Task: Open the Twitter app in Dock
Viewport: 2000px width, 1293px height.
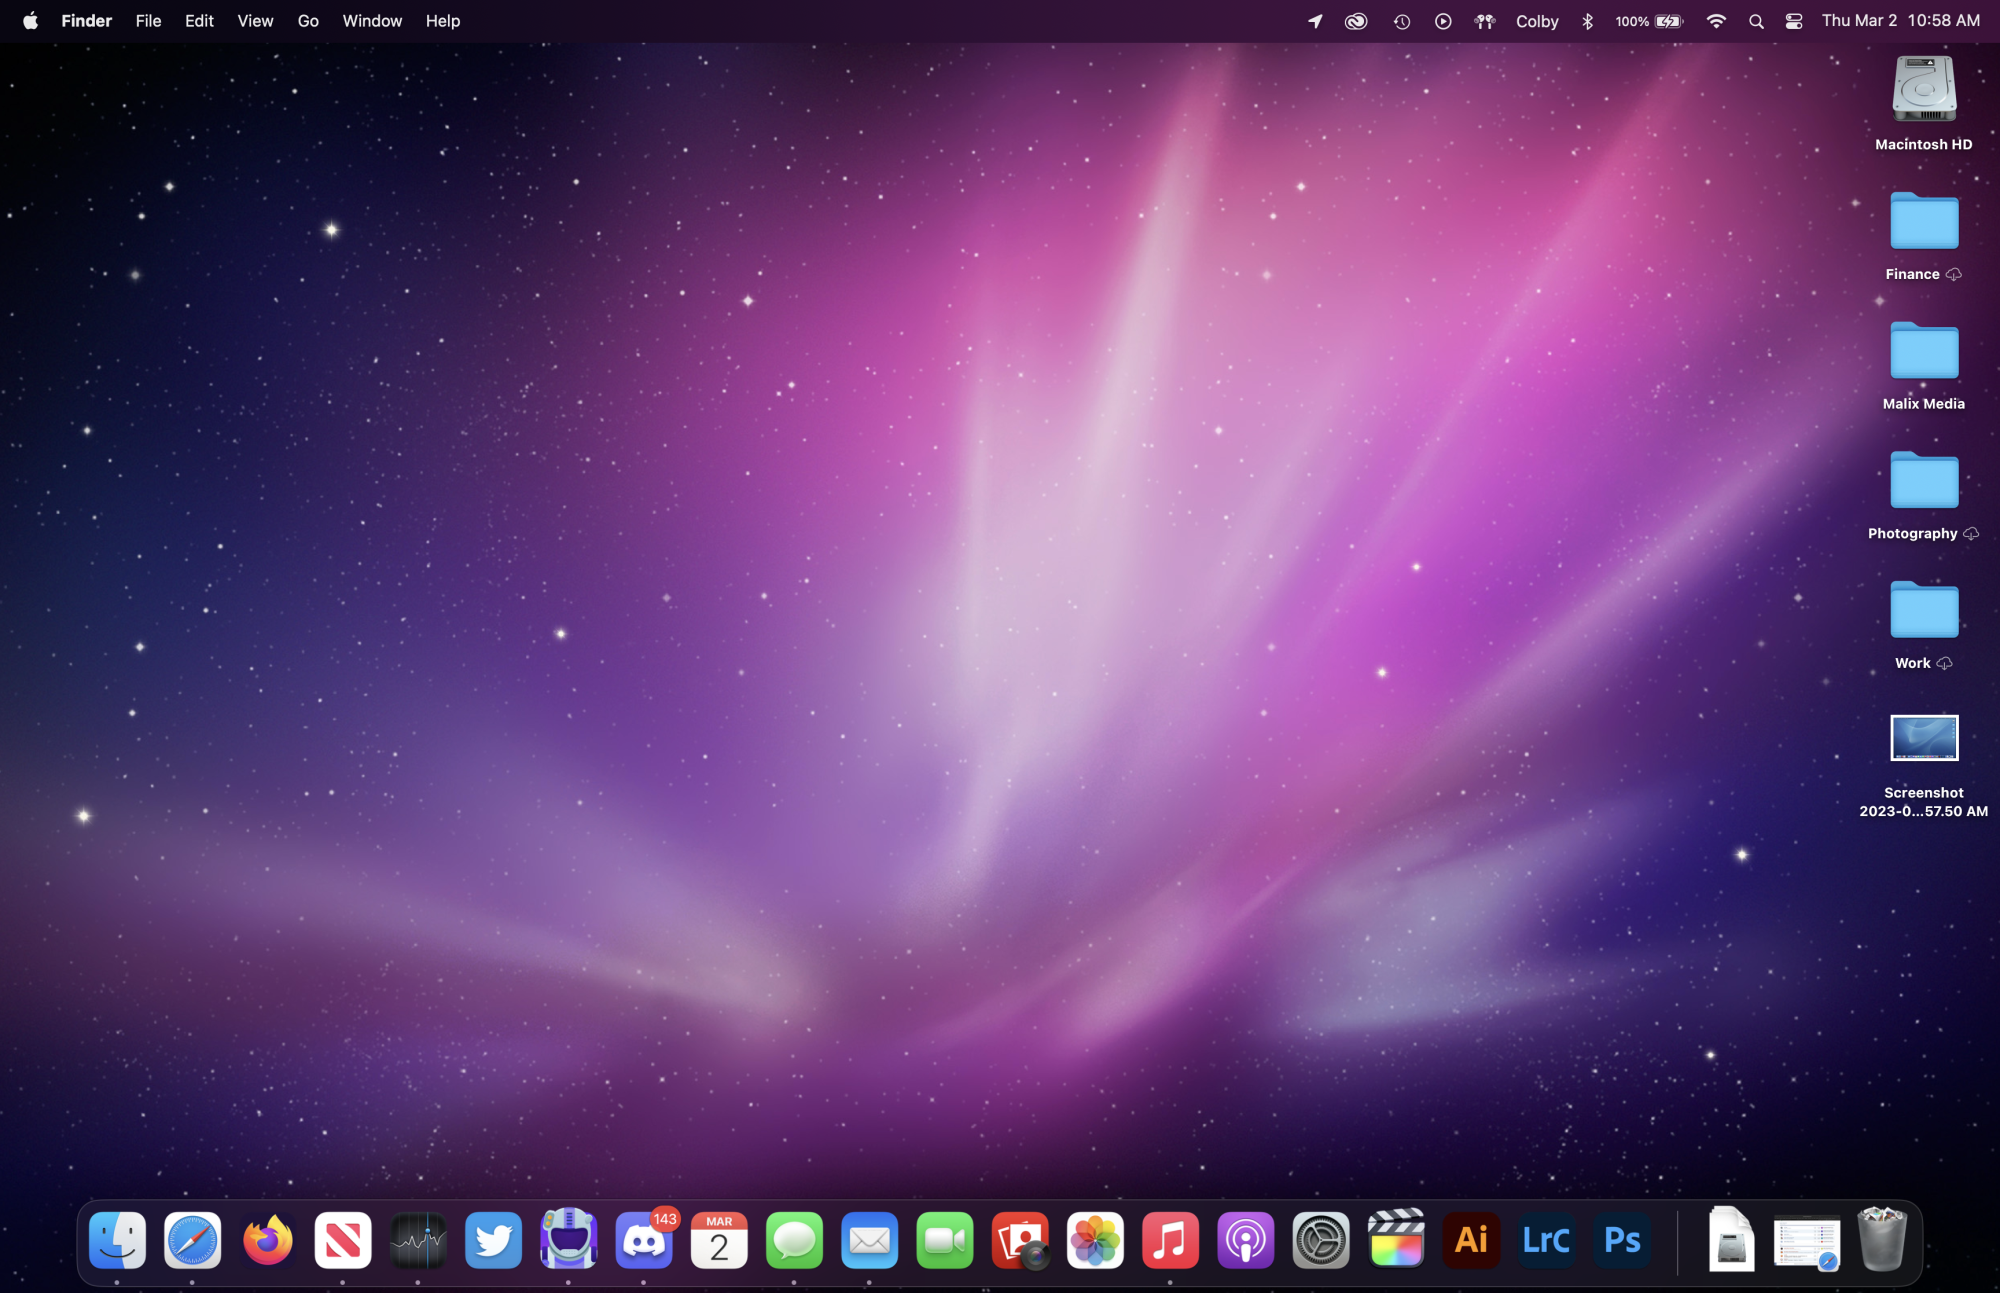Action: point(493,1241)
